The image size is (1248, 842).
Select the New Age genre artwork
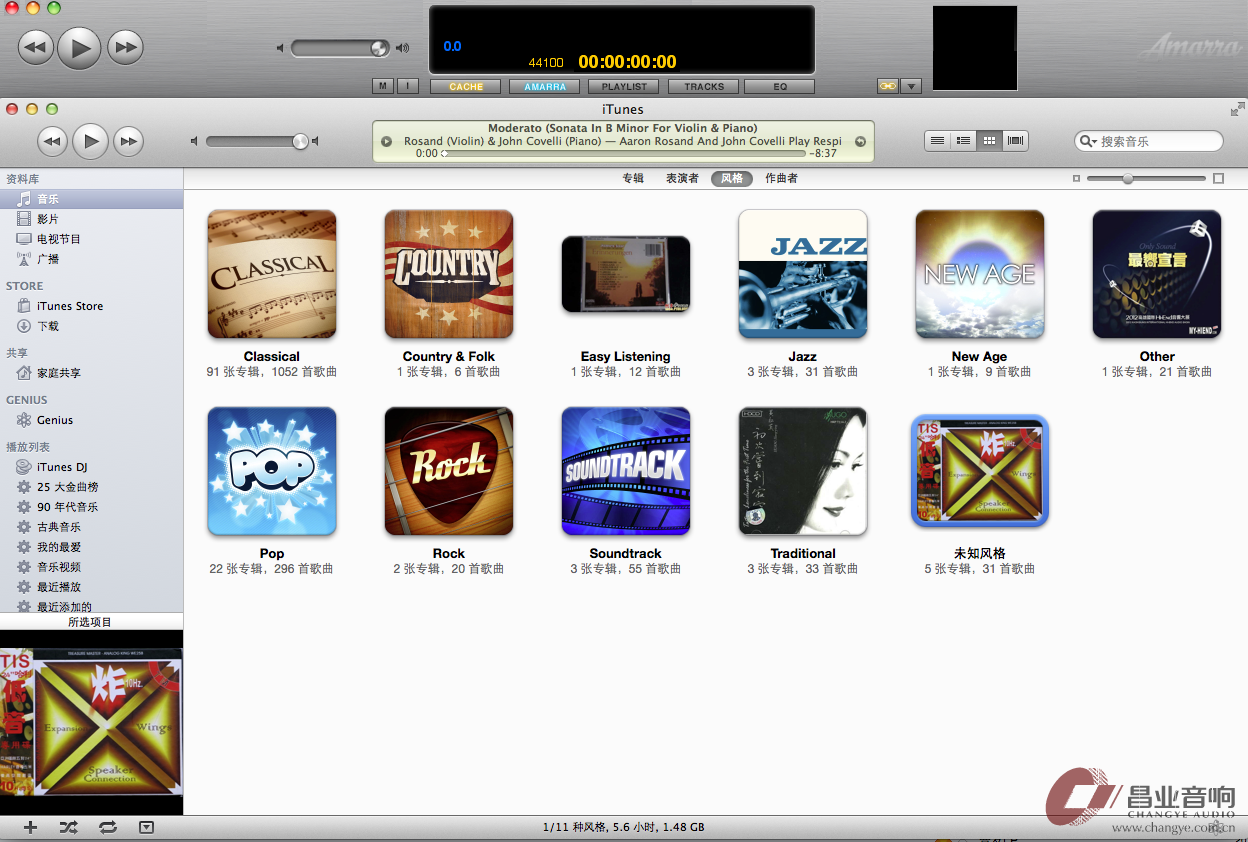[x=980, y=274]
